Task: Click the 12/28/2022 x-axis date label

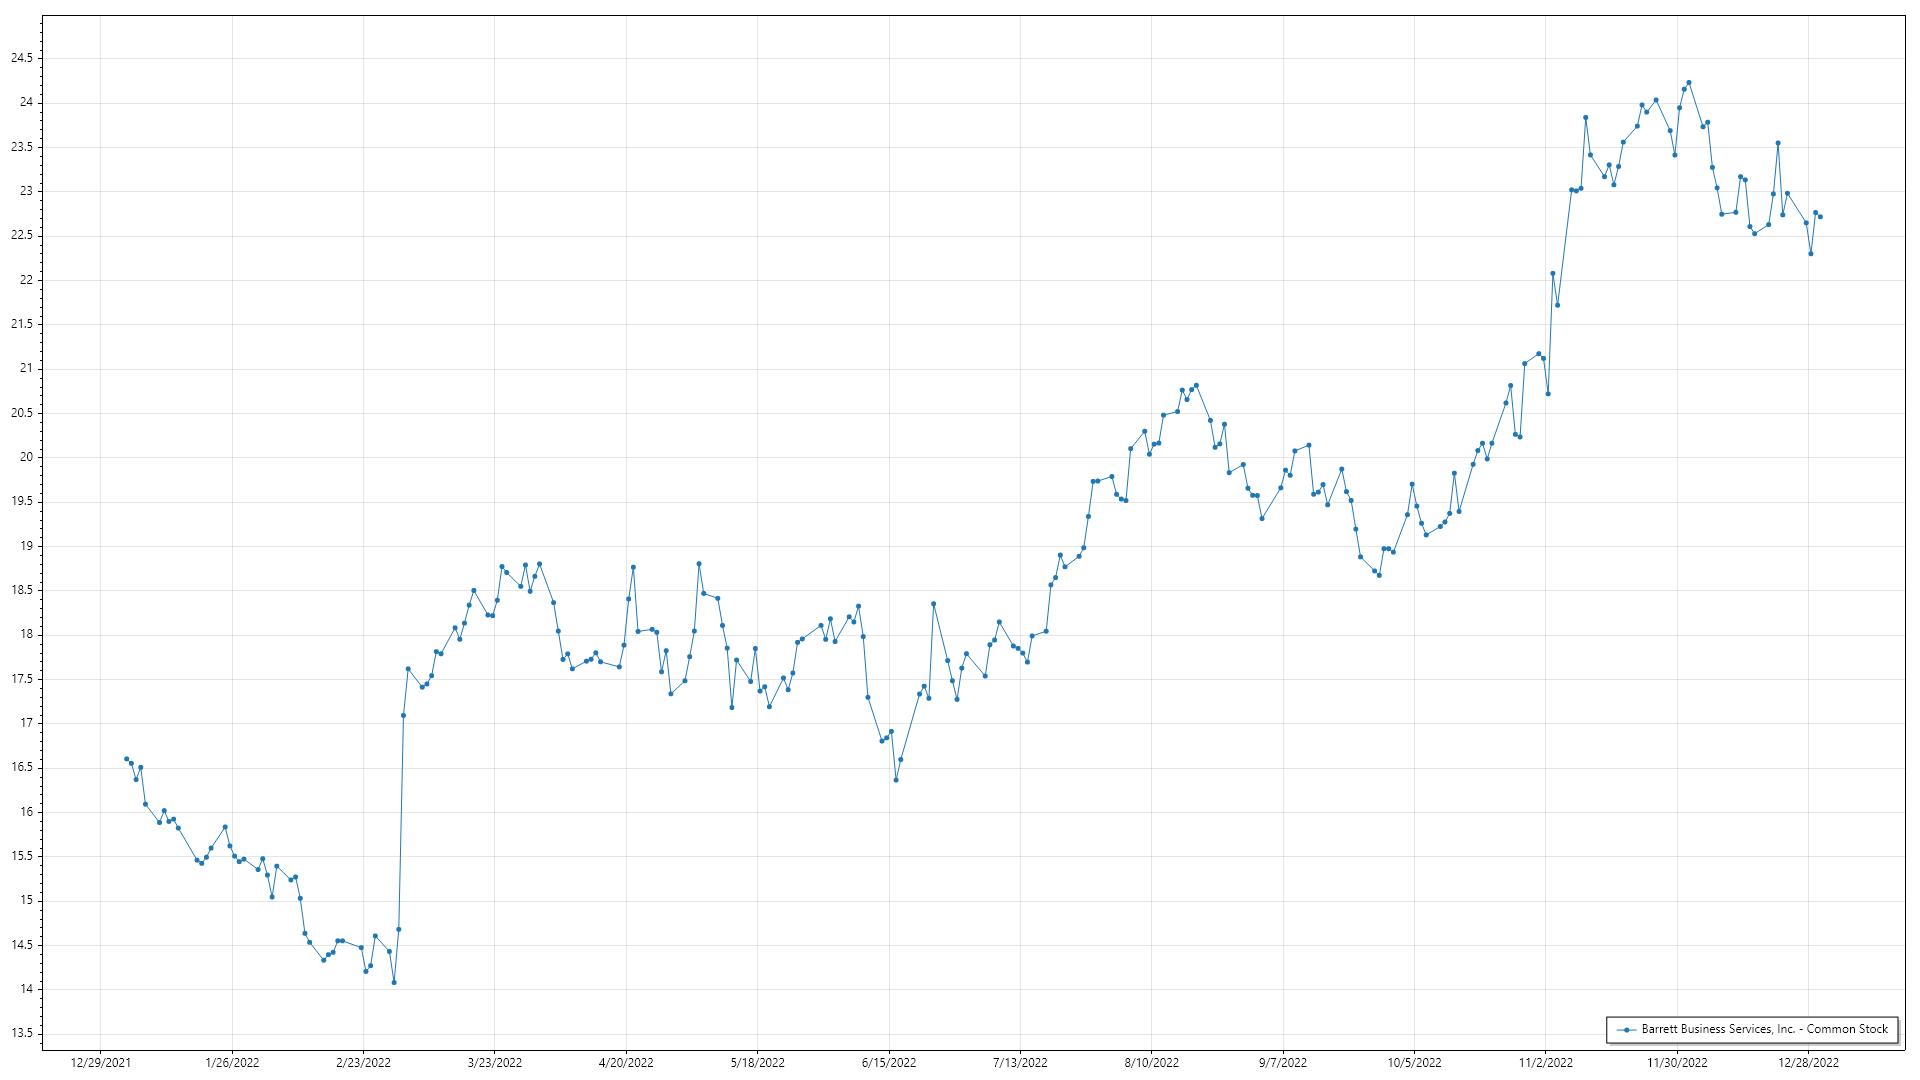Action: pos(1808,1063)
